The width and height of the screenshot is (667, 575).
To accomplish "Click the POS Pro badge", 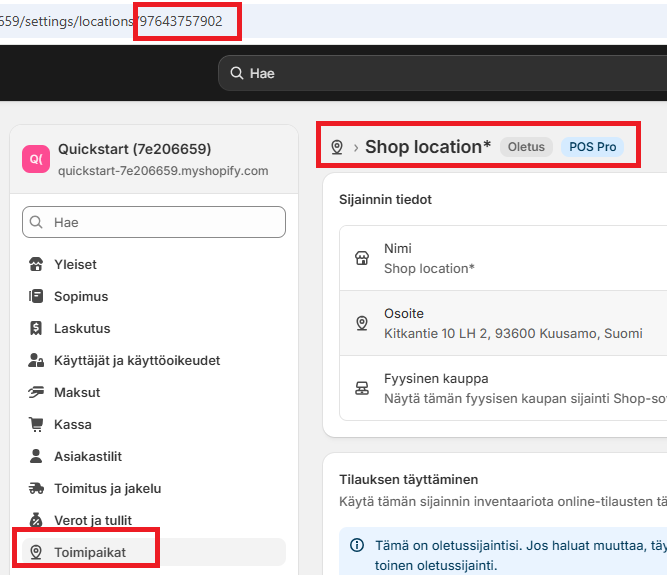I will coord(592,147).
